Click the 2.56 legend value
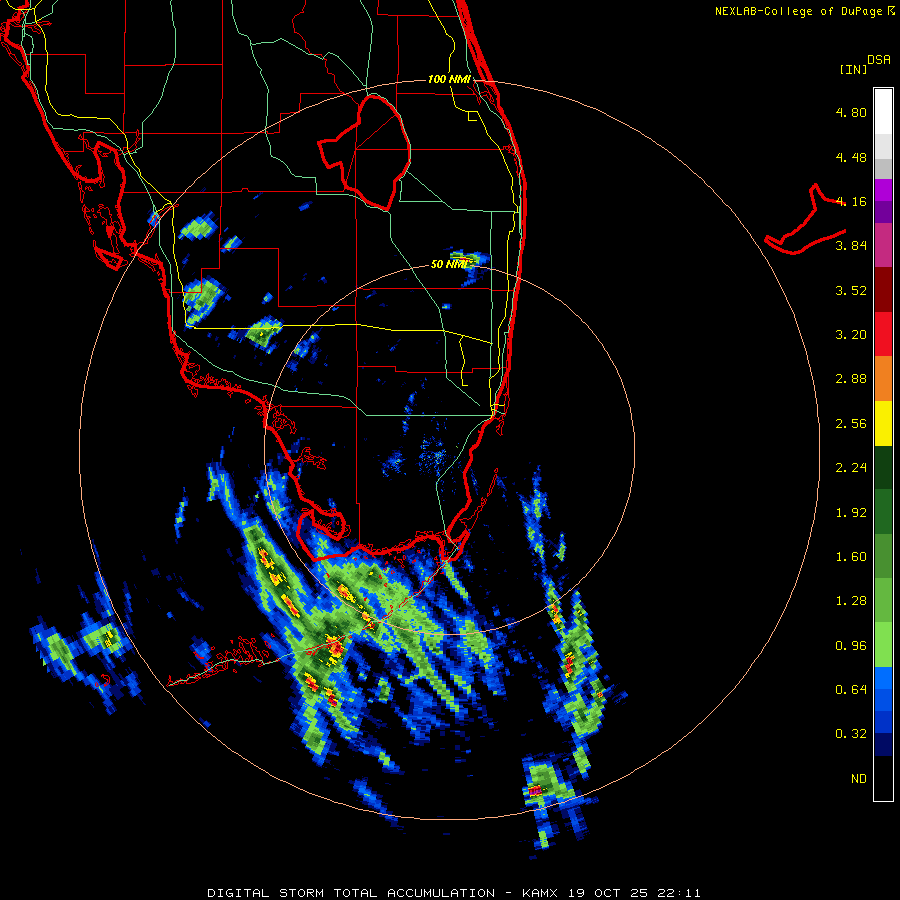 851,424
